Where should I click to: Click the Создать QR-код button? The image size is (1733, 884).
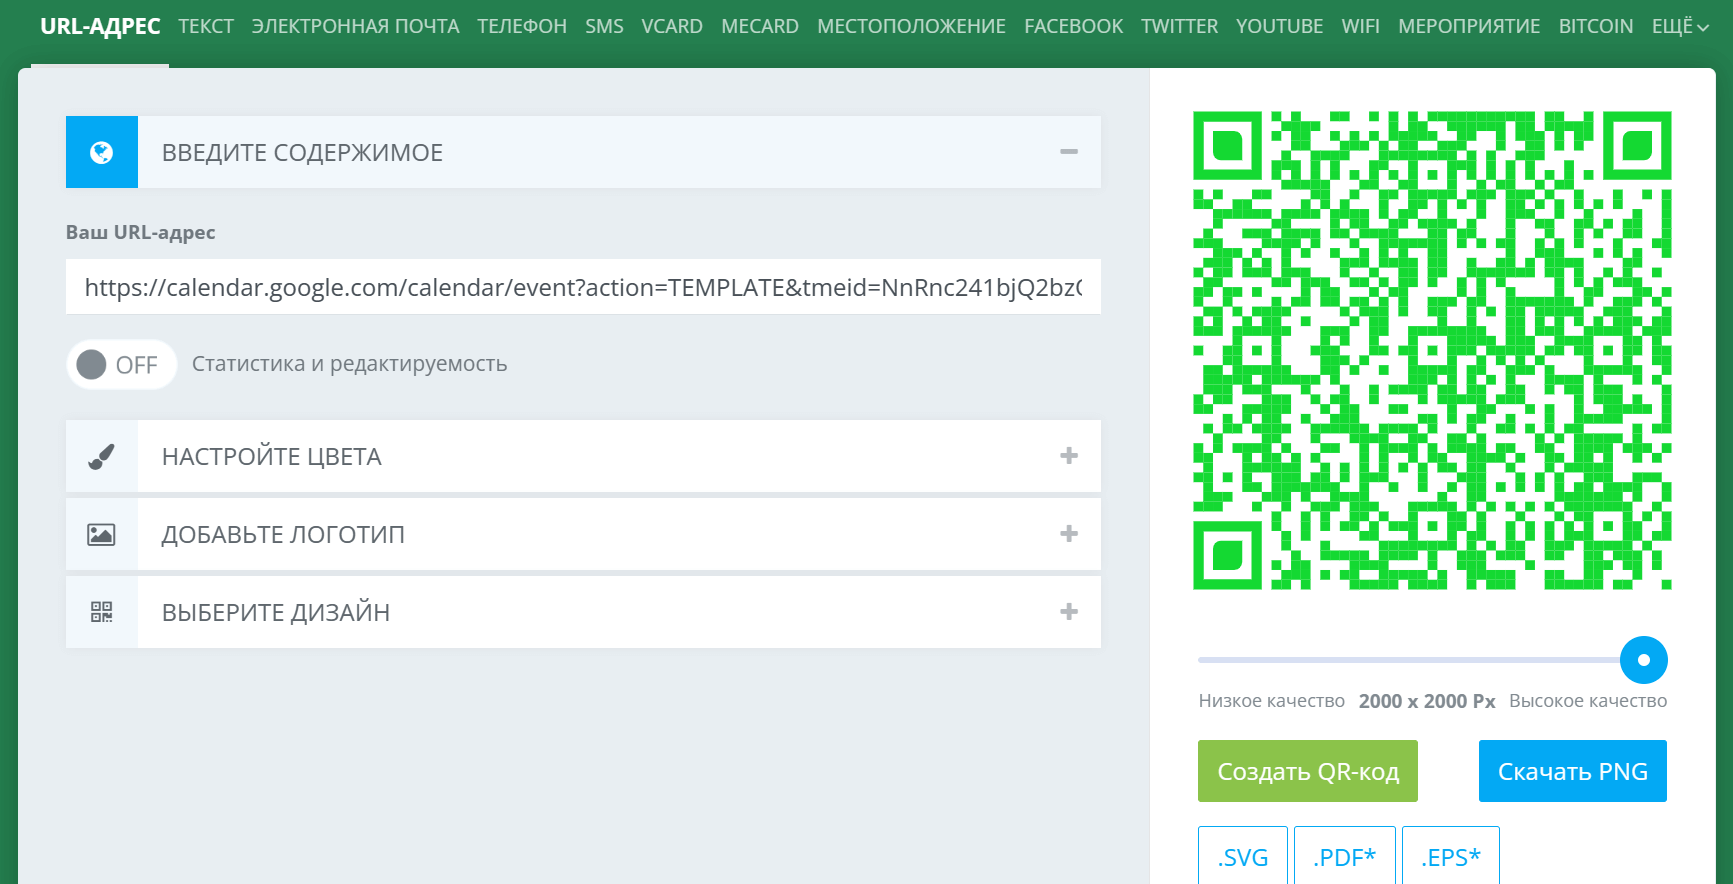click(1308, 771)
